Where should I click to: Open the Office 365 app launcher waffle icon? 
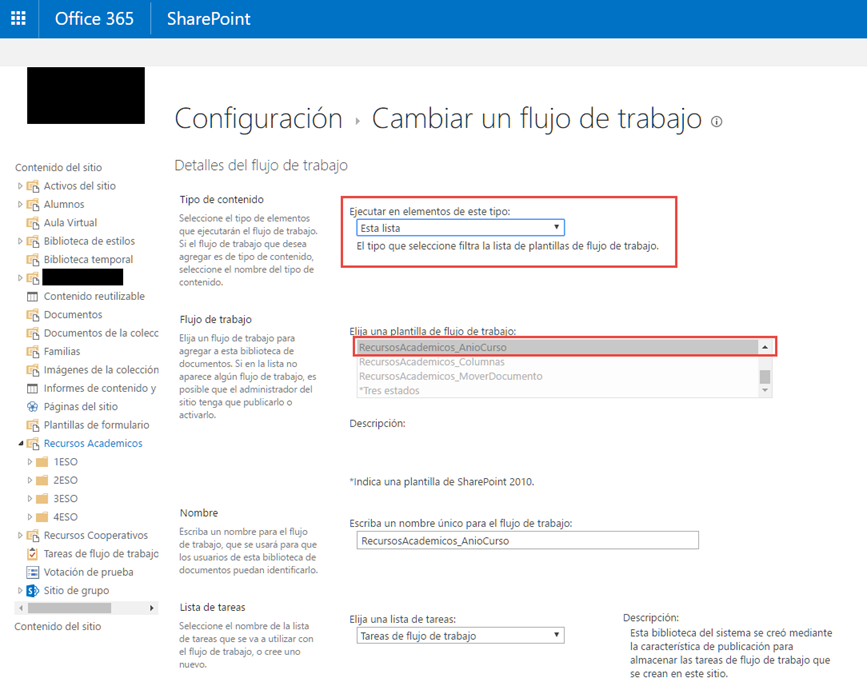[17, 18]
